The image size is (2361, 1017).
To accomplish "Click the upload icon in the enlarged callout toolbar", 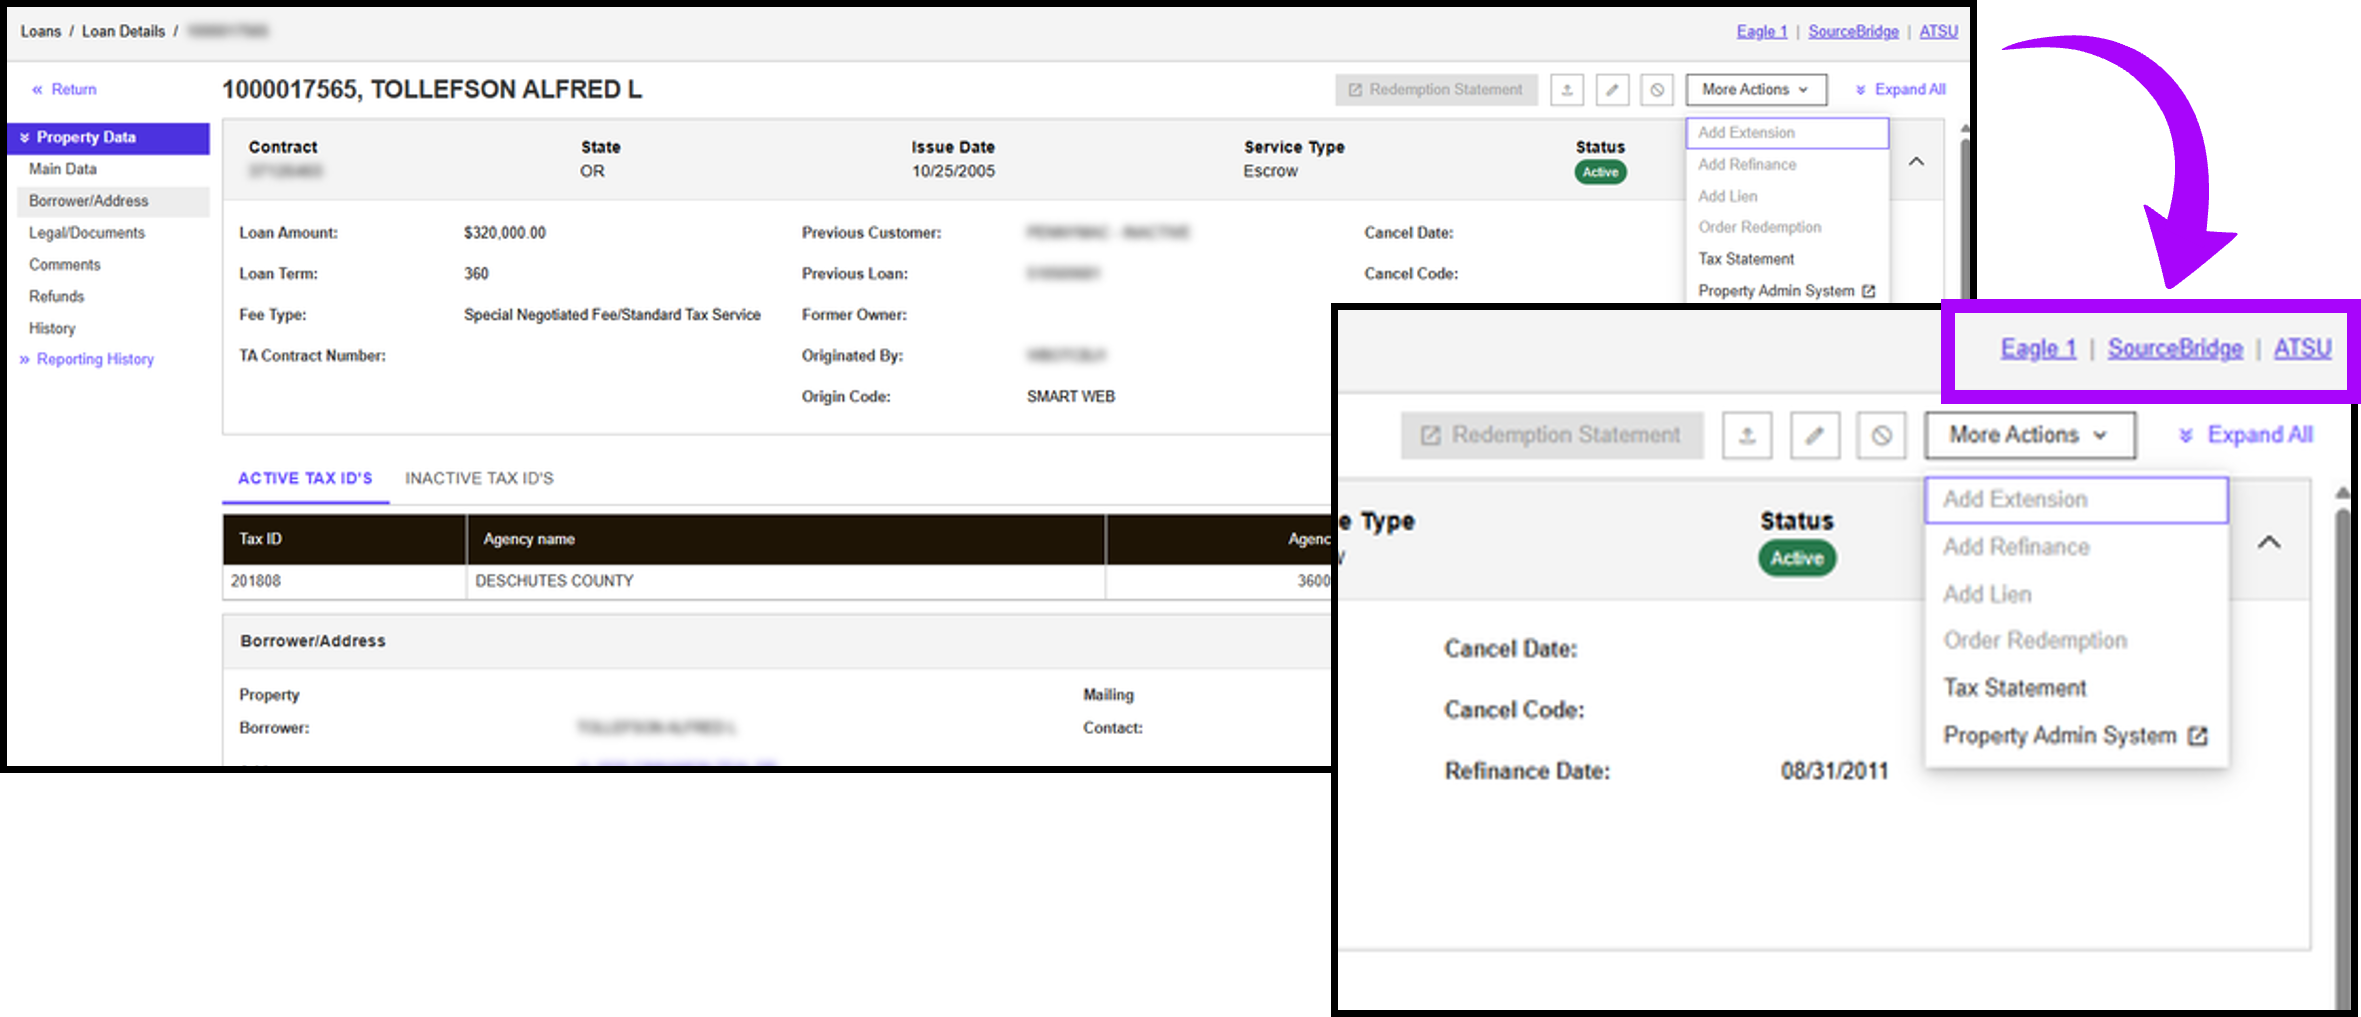I will pos(1747,435).
